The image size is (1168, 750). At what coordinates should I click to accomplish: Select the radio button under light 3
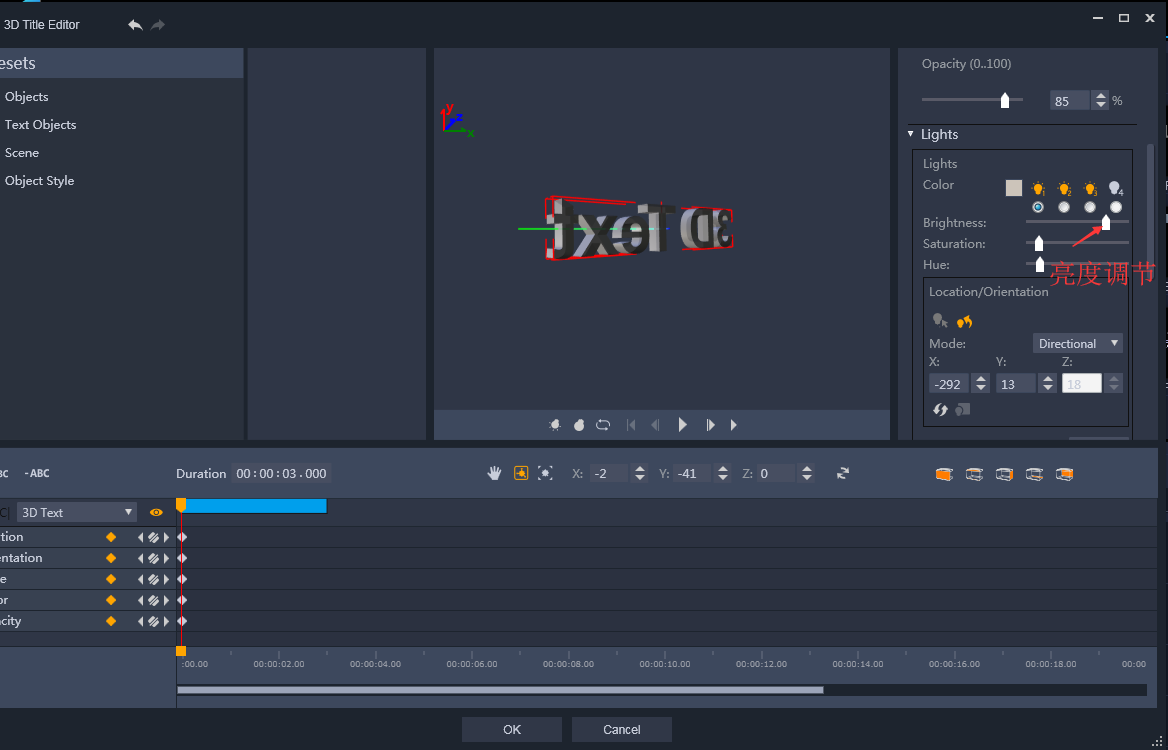click(1090, 207)
